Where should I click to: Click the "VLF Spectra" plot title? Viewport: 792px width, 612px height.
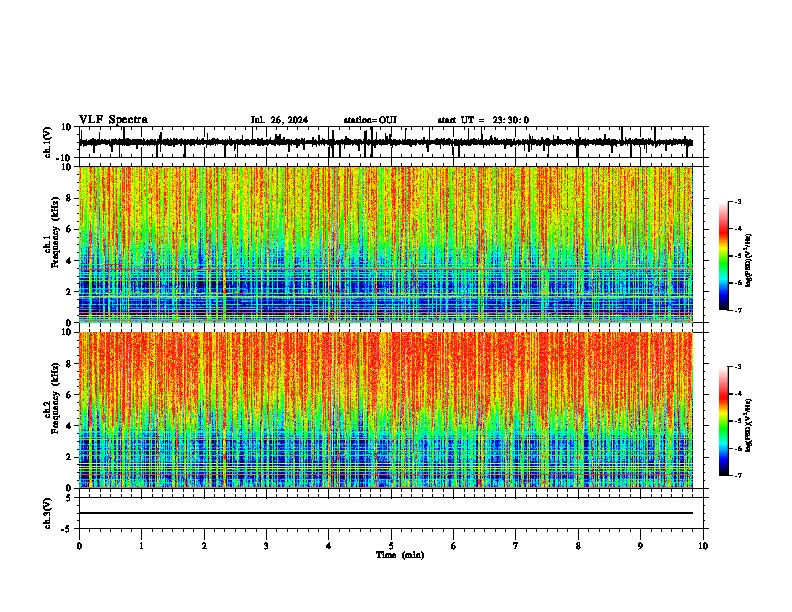point(113,120)
